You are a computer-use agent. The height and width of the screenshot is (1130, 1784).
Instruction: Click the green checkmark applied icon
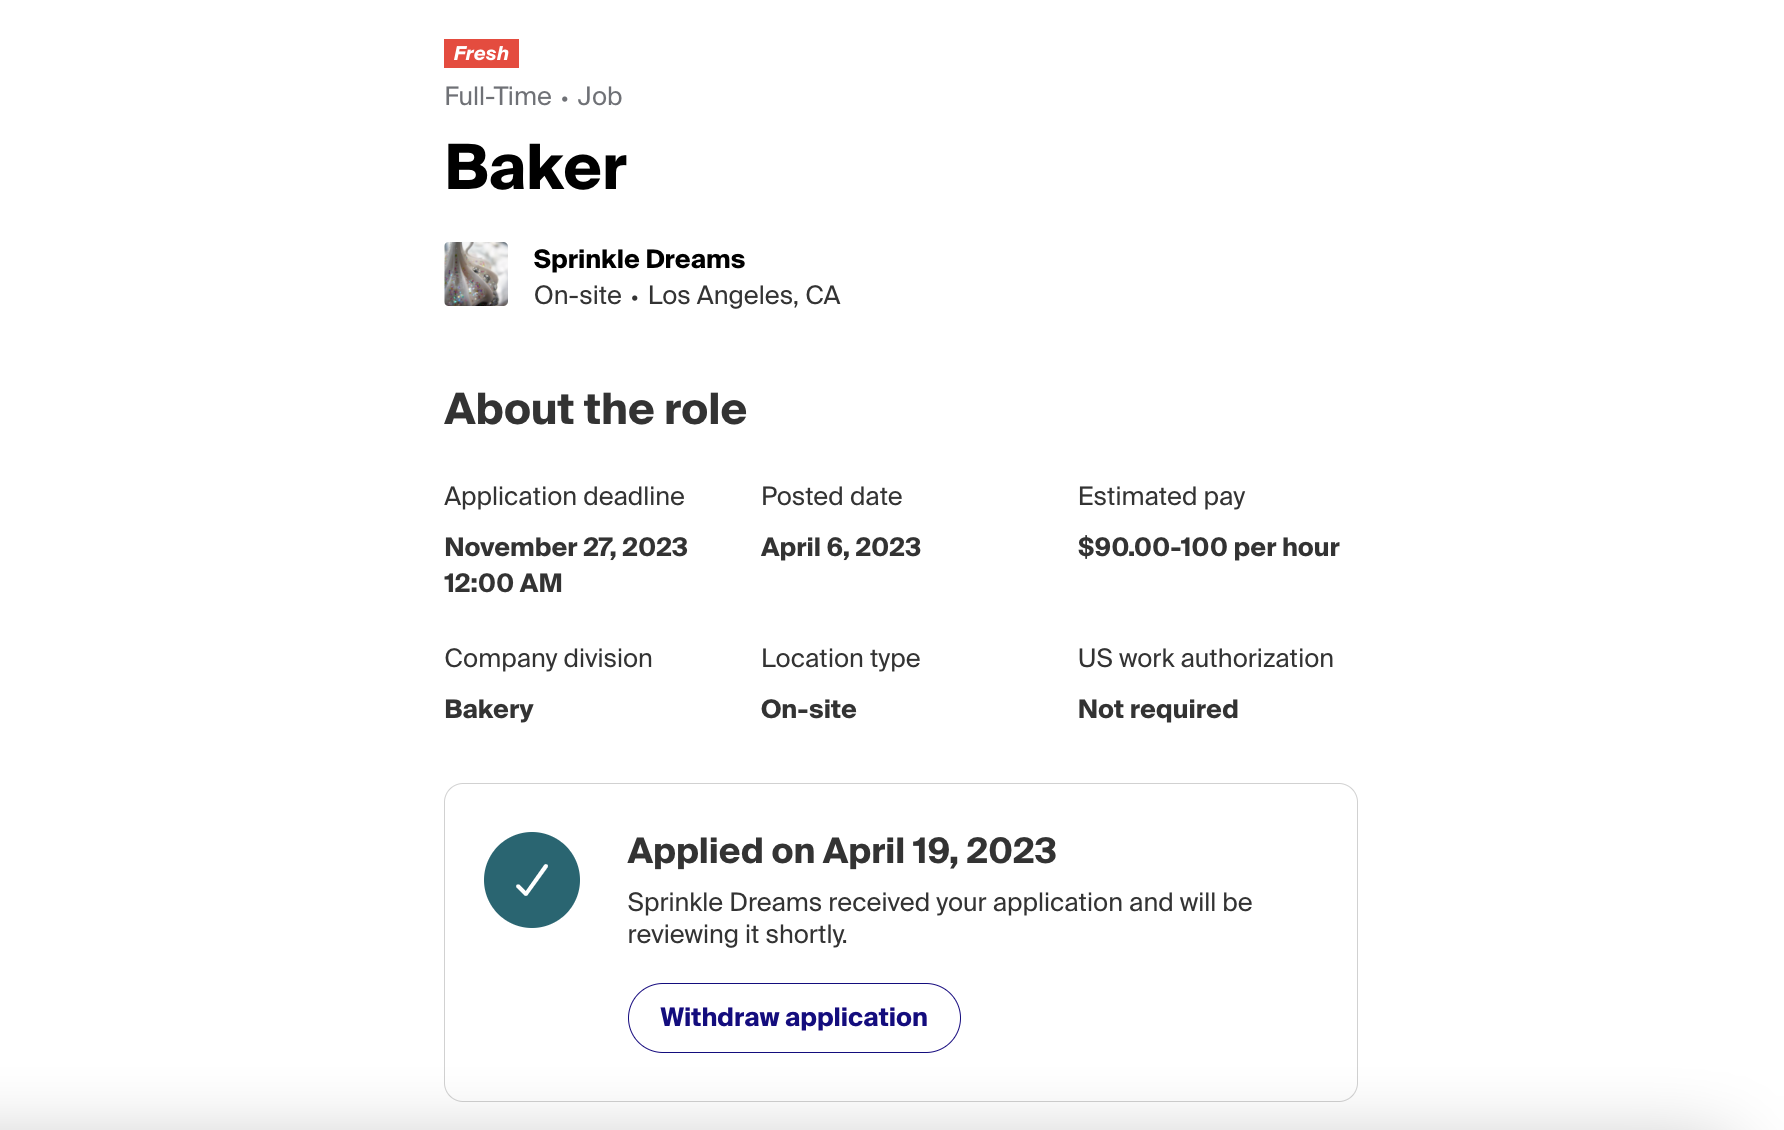click(x=532, y=880)
